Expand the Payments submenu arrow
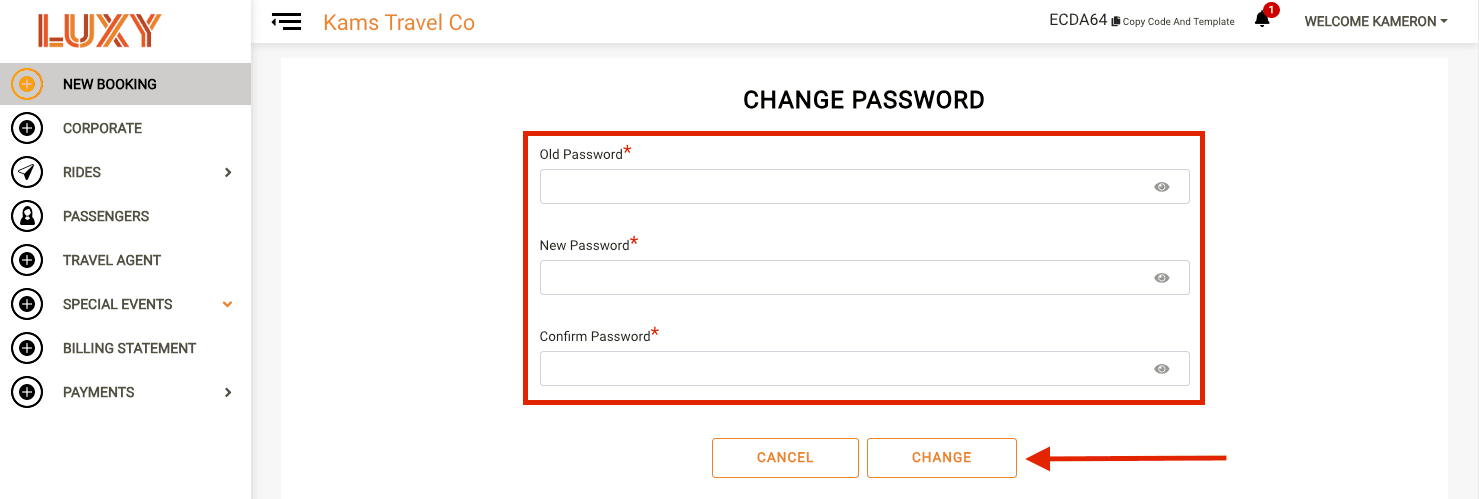 (228, 392)
